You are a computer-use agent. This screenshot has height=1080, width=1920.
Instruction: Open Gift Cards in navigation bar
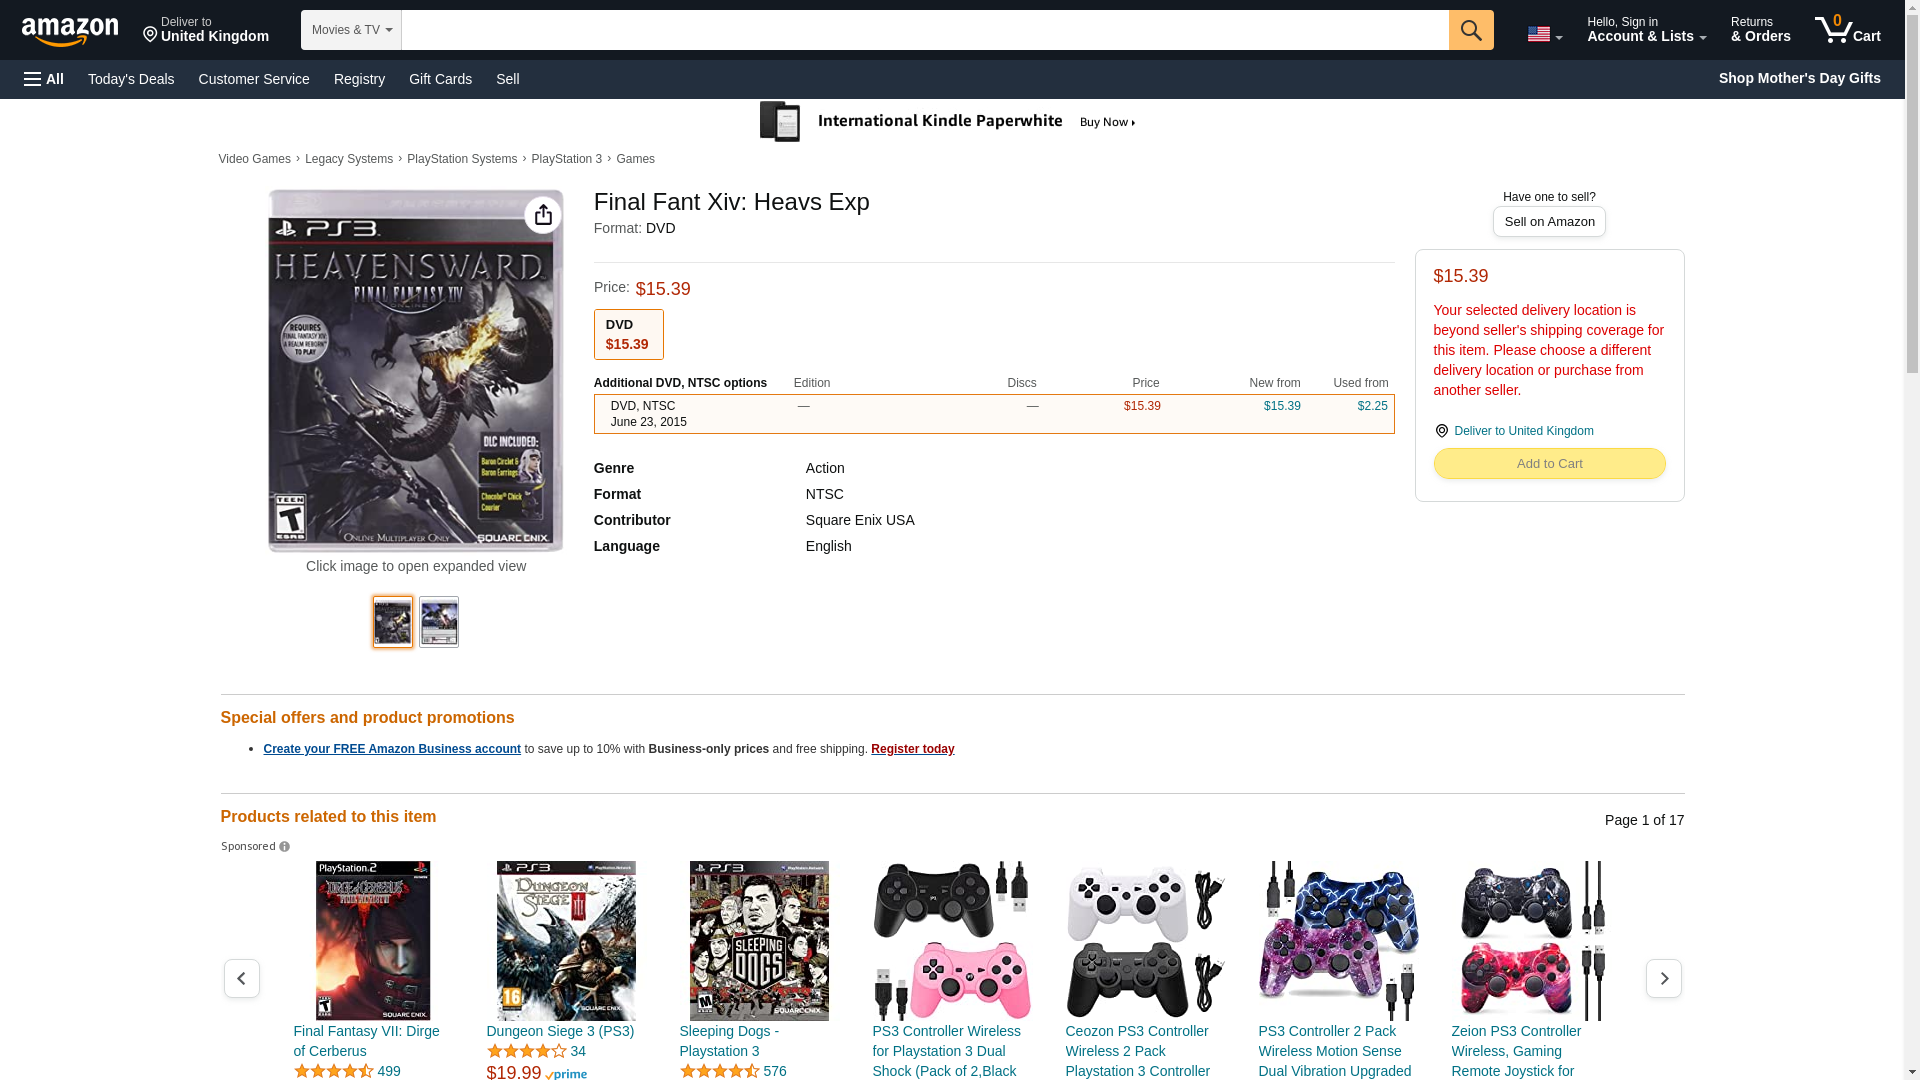tap(440, 79)
